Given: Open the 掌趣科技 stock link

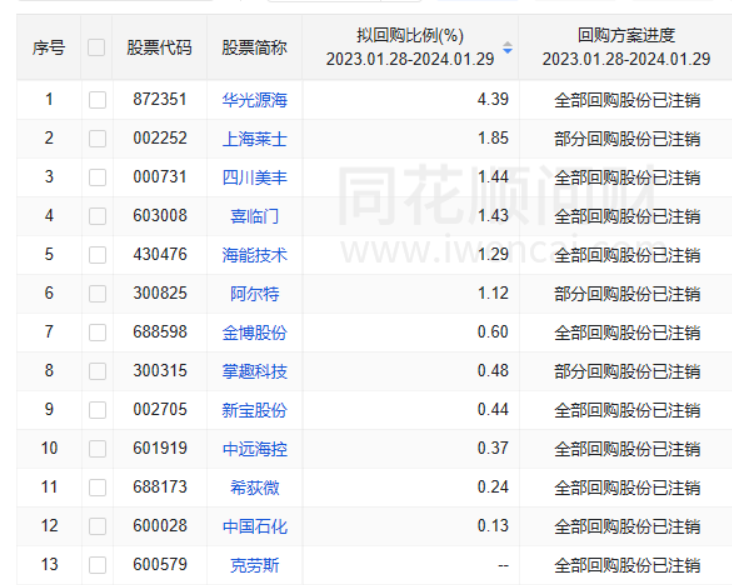Looking at the screenshot, I should click(x=254, y=371).
